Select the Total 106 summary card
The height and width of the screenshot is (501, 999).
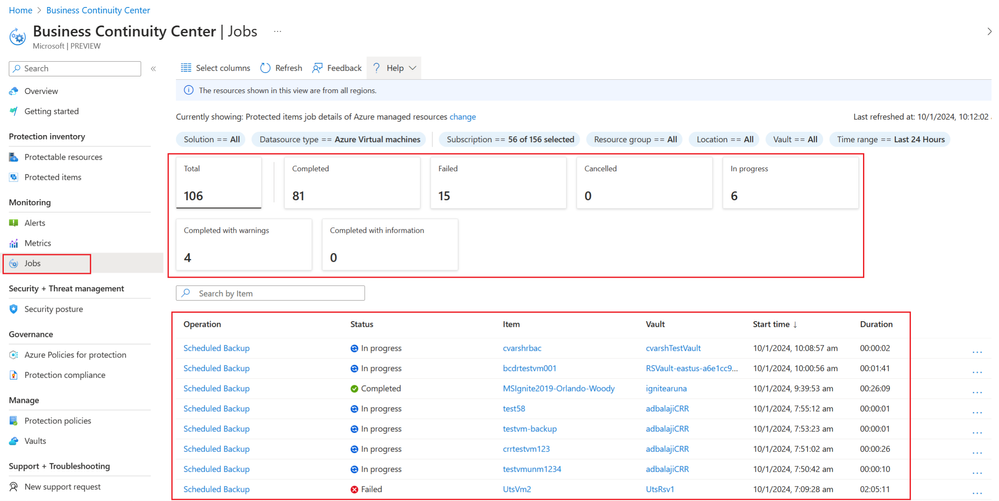click(x=219, y=183)
